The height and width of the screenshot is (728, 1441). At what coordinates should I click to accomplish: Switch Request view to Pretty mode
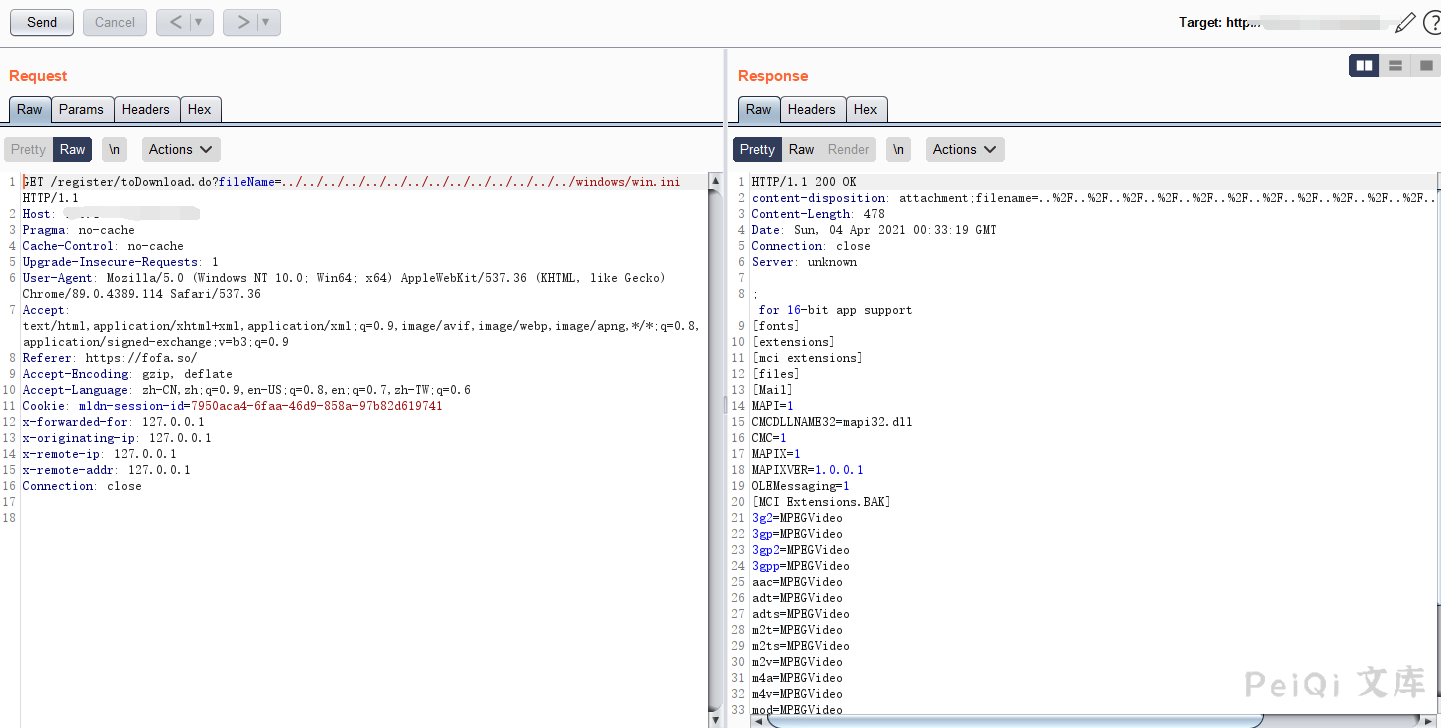tap(28, 149)
